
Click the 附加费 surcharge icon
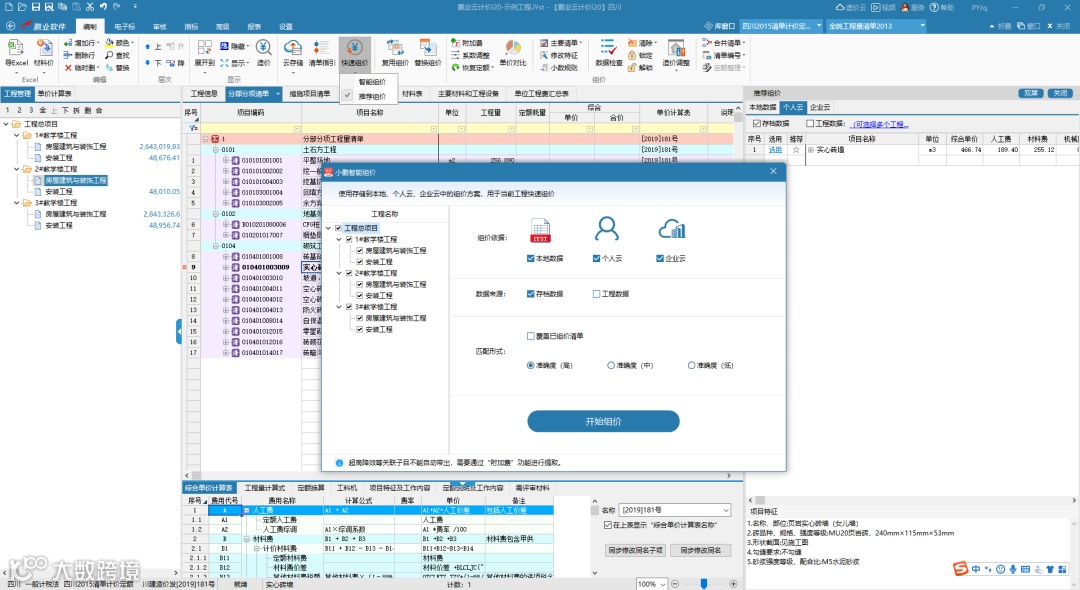pyautogui.click(x=455, y=43)
